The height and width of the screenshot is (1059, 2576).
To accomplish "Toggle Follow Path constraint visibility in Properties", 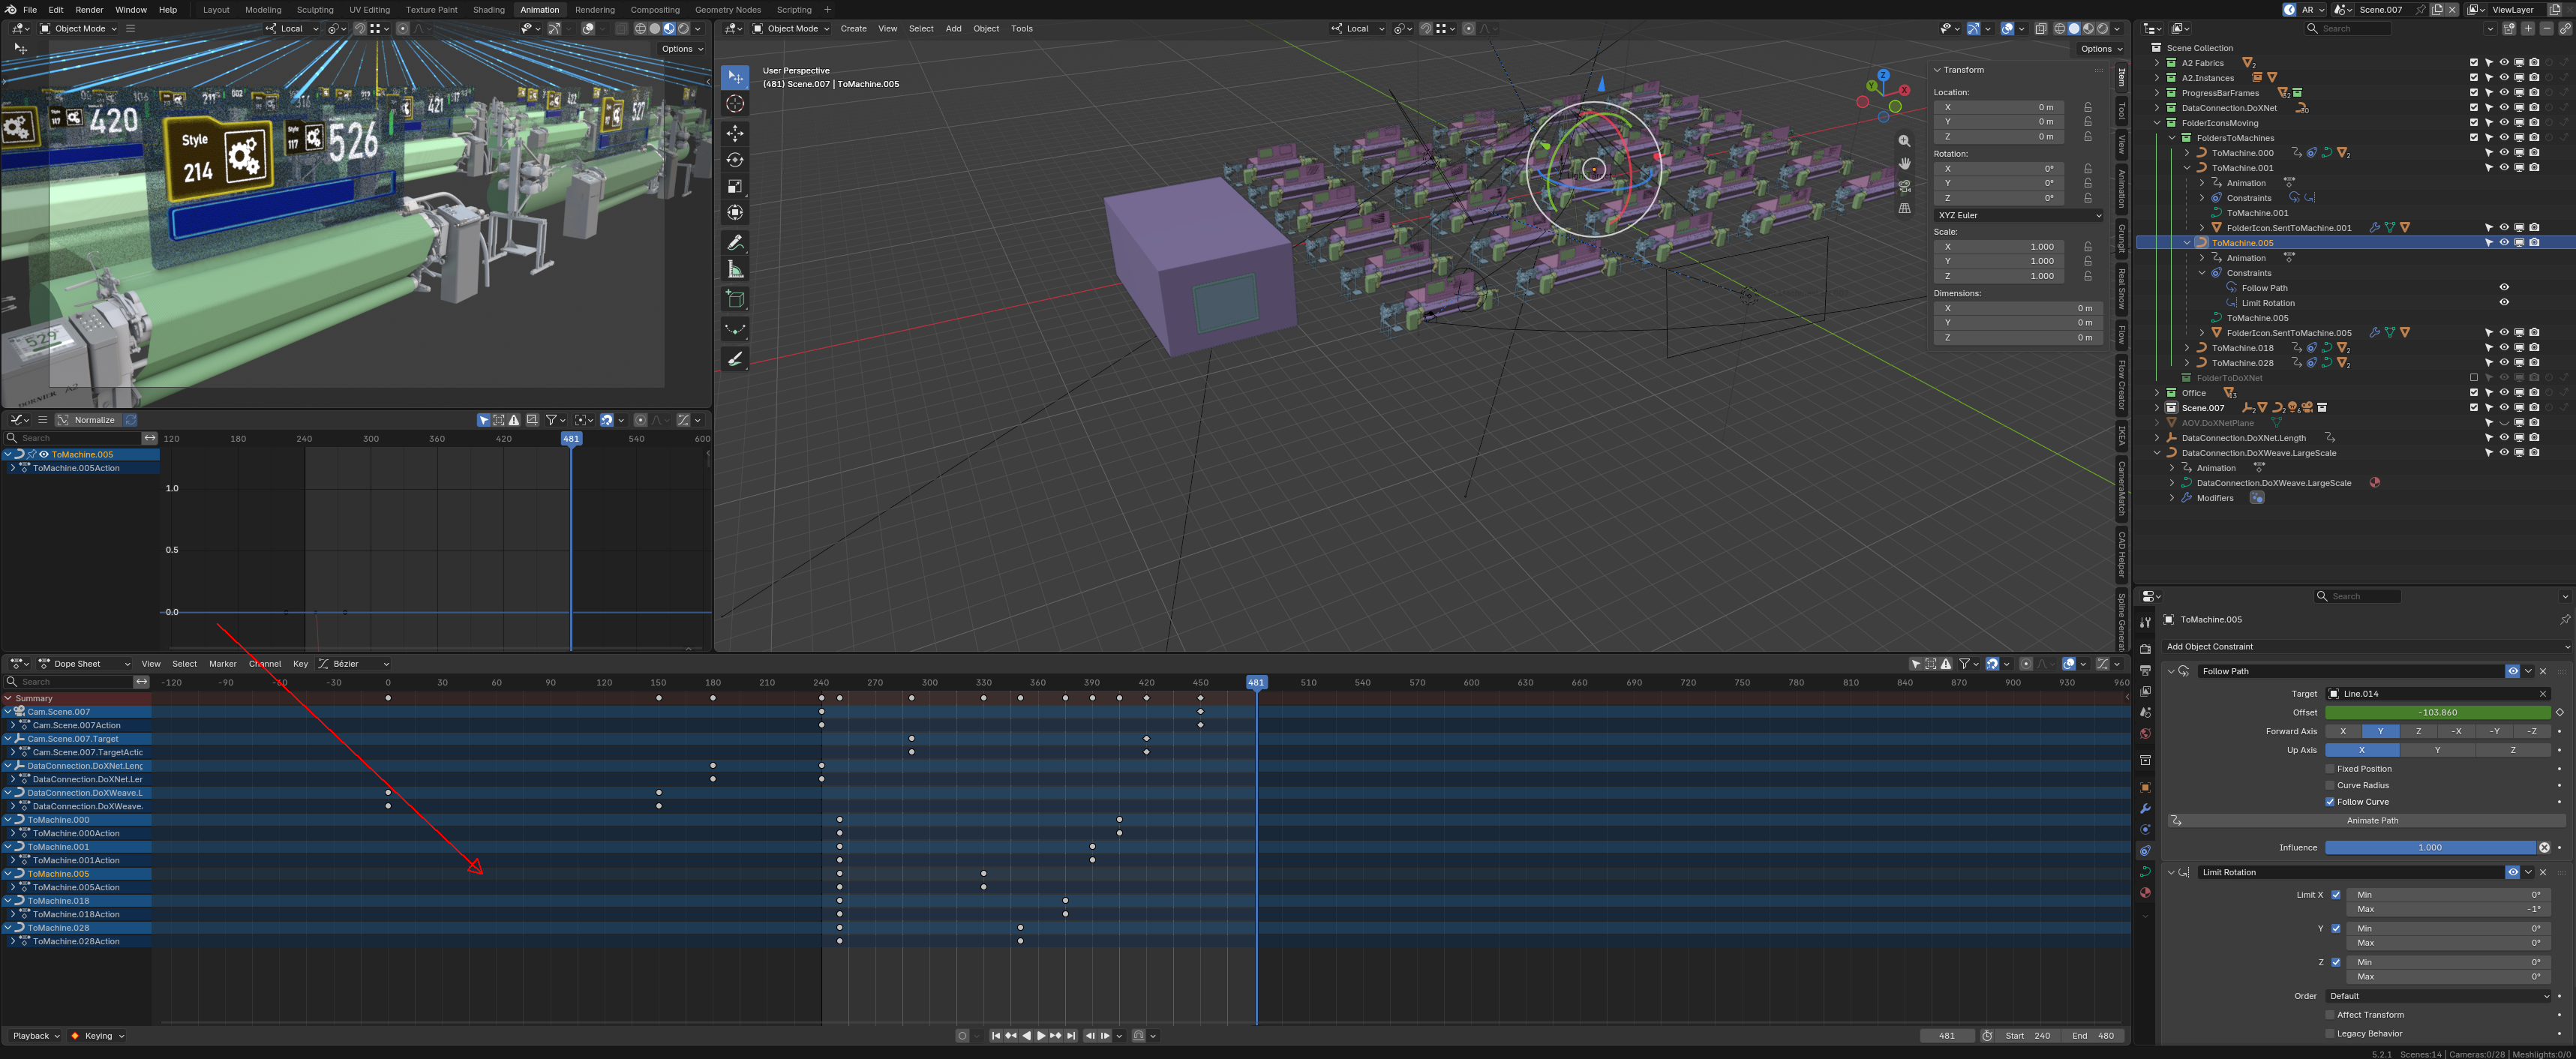I will coord(2512,671).
